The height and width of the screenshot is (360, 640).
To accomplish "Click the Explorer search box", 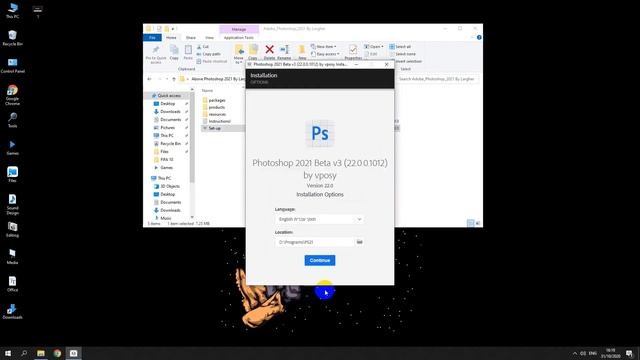I will tap(437, 79).
